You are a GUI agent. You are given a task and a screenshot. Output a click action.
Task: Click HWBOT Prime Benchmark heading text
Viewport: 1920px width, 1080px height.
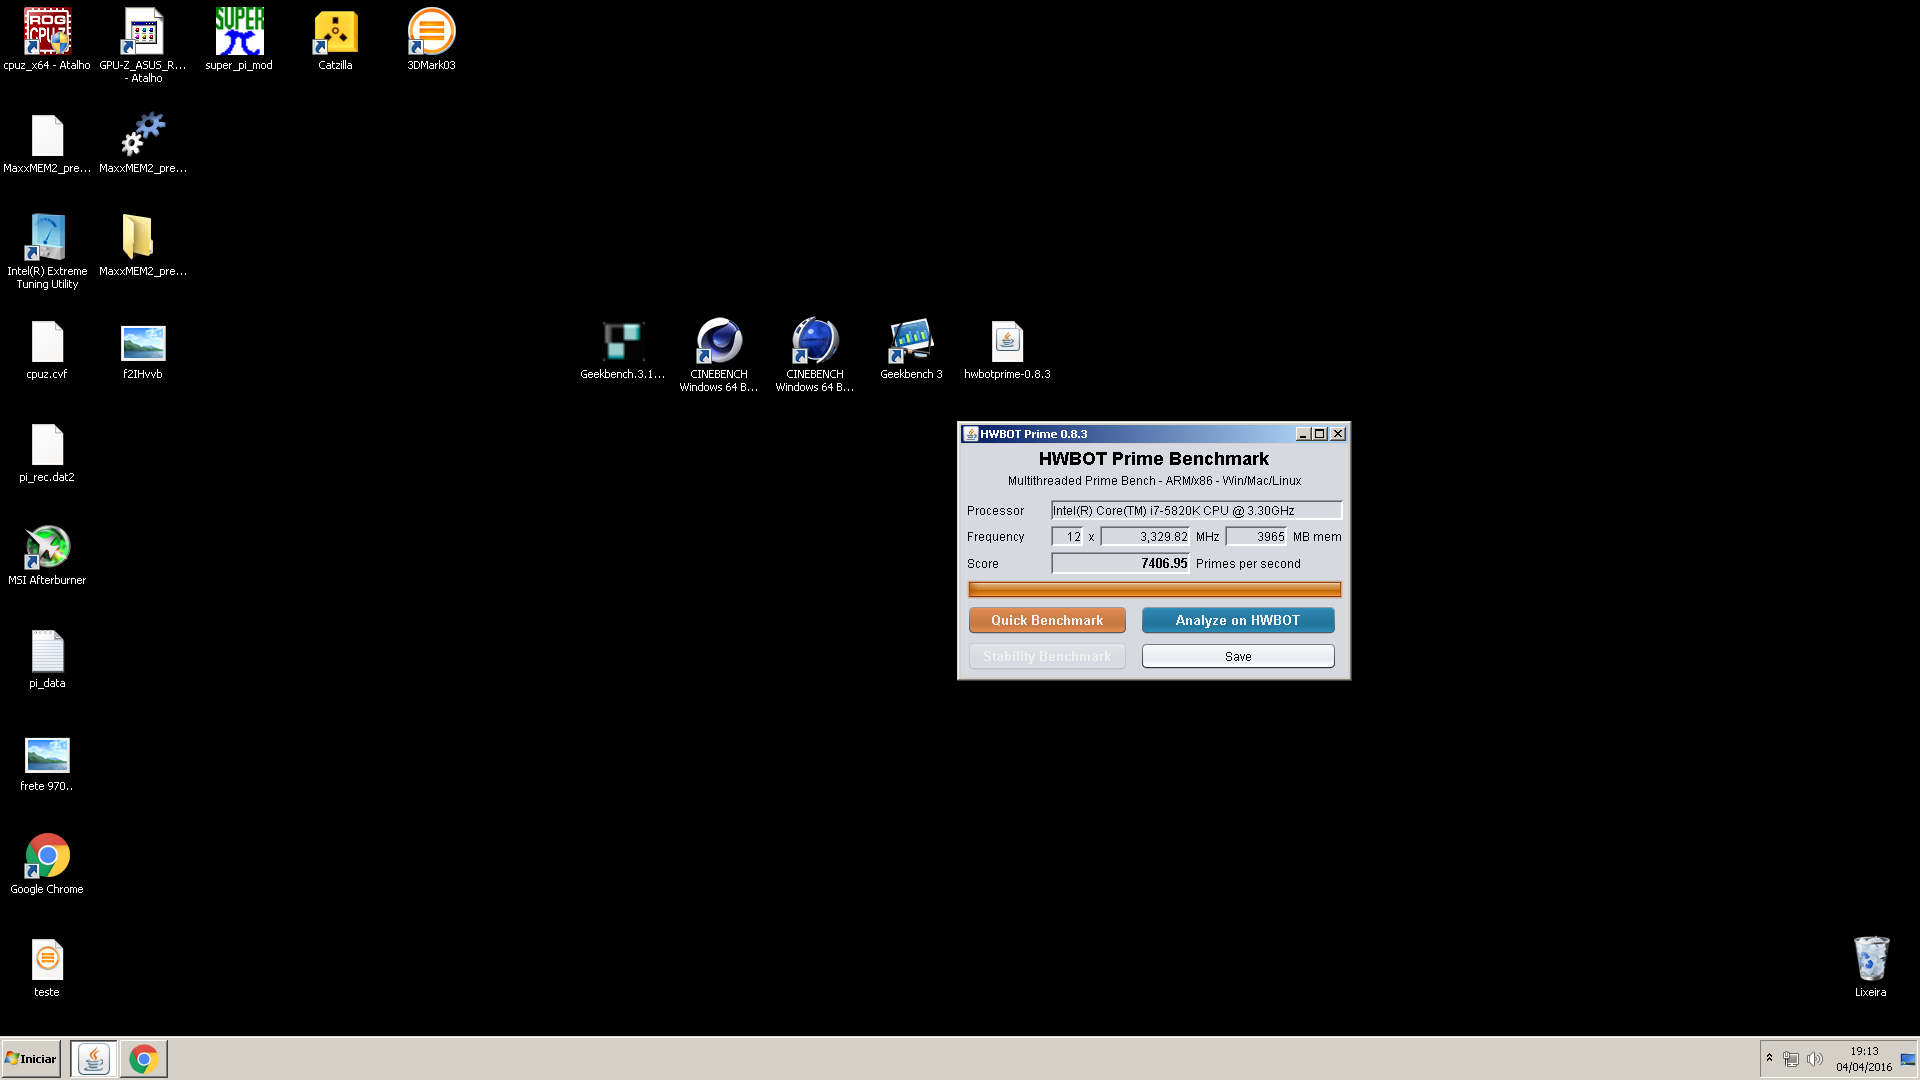click(1154, 459)
